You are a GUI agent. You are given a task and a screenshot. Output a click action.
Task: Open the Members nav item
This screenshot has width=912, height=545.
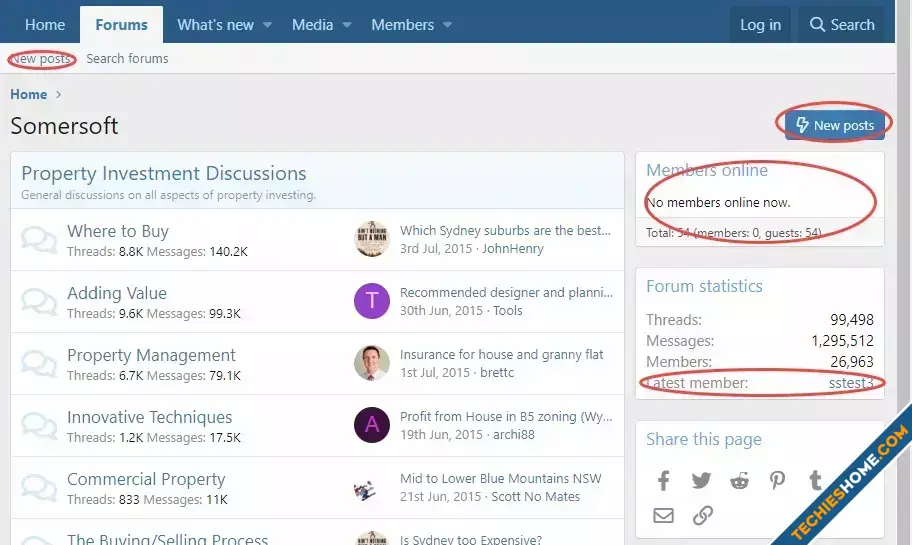402,25
